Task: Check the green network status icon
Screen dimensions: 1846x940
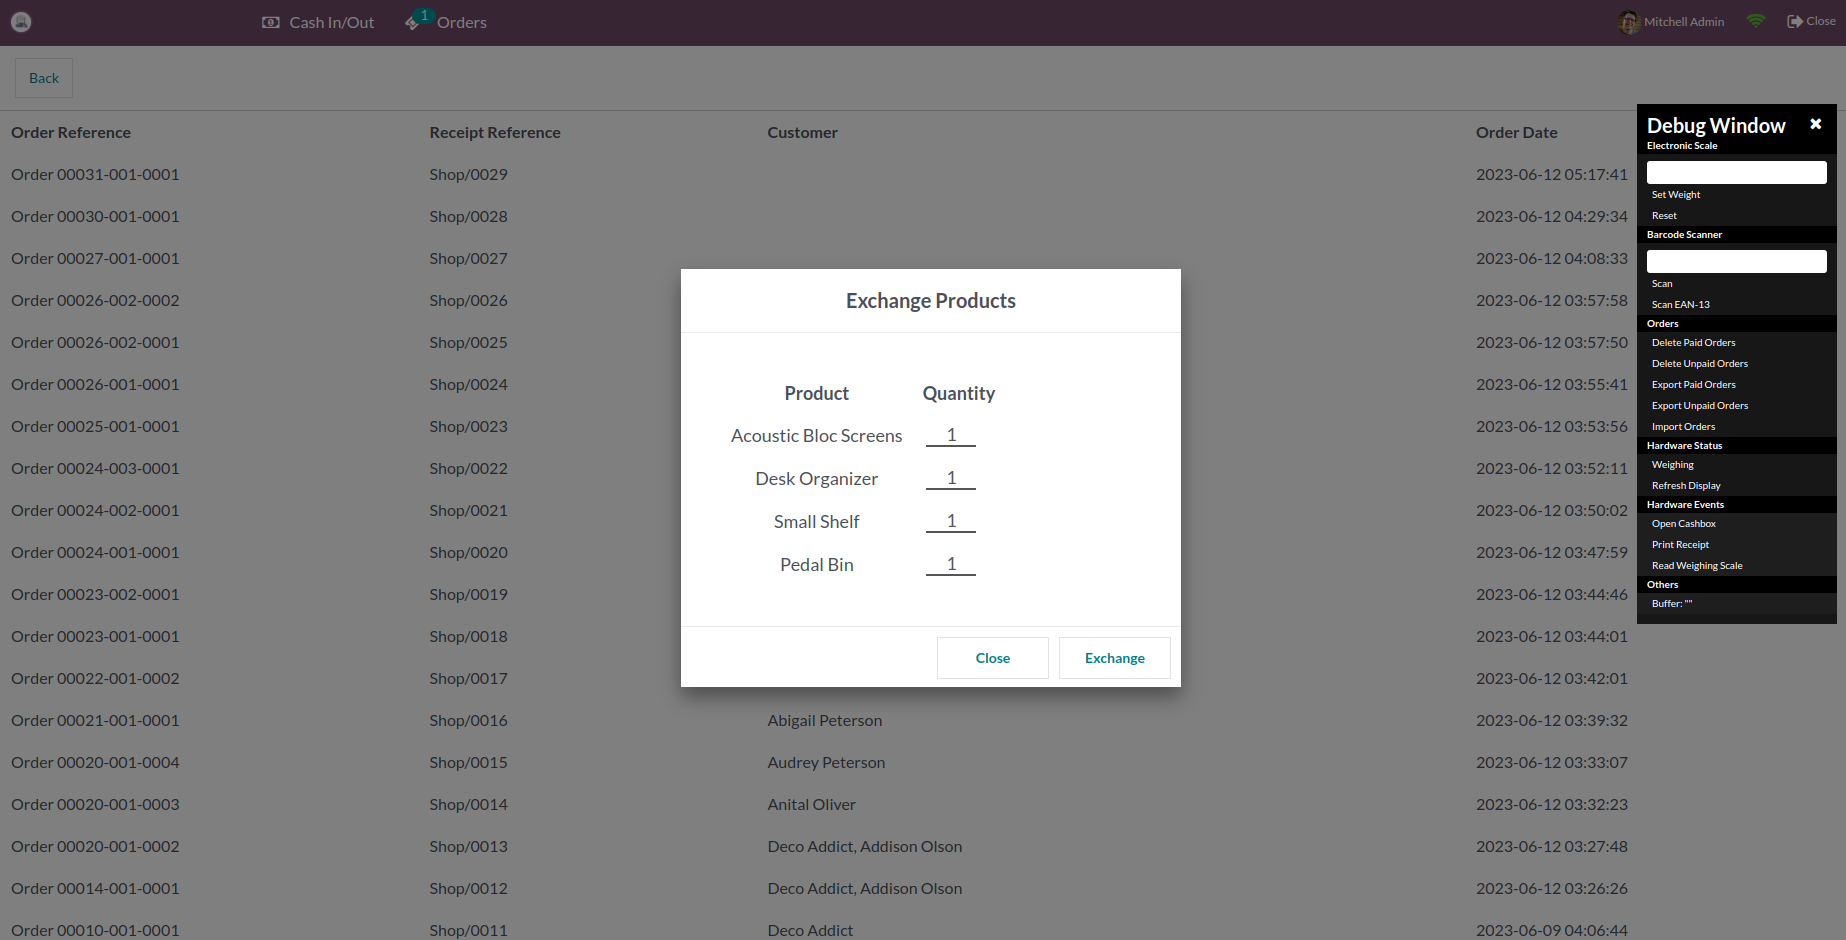Action: tap(1756, 20)
